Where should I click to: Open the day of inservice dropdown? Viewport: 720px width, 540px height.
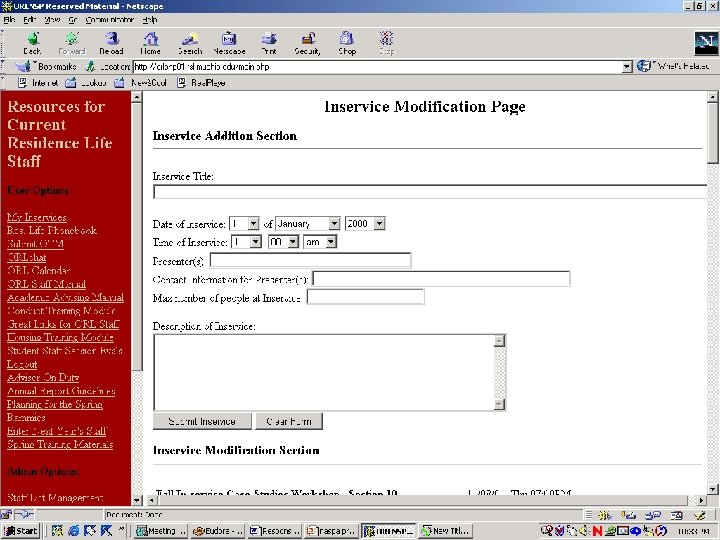(x=244, y=224)
